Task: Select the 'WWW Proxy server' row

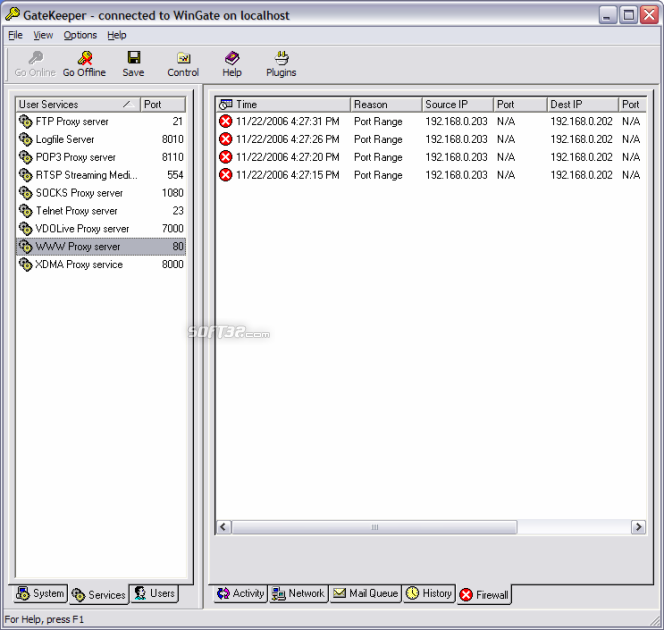Action: (x=101, y=246)
